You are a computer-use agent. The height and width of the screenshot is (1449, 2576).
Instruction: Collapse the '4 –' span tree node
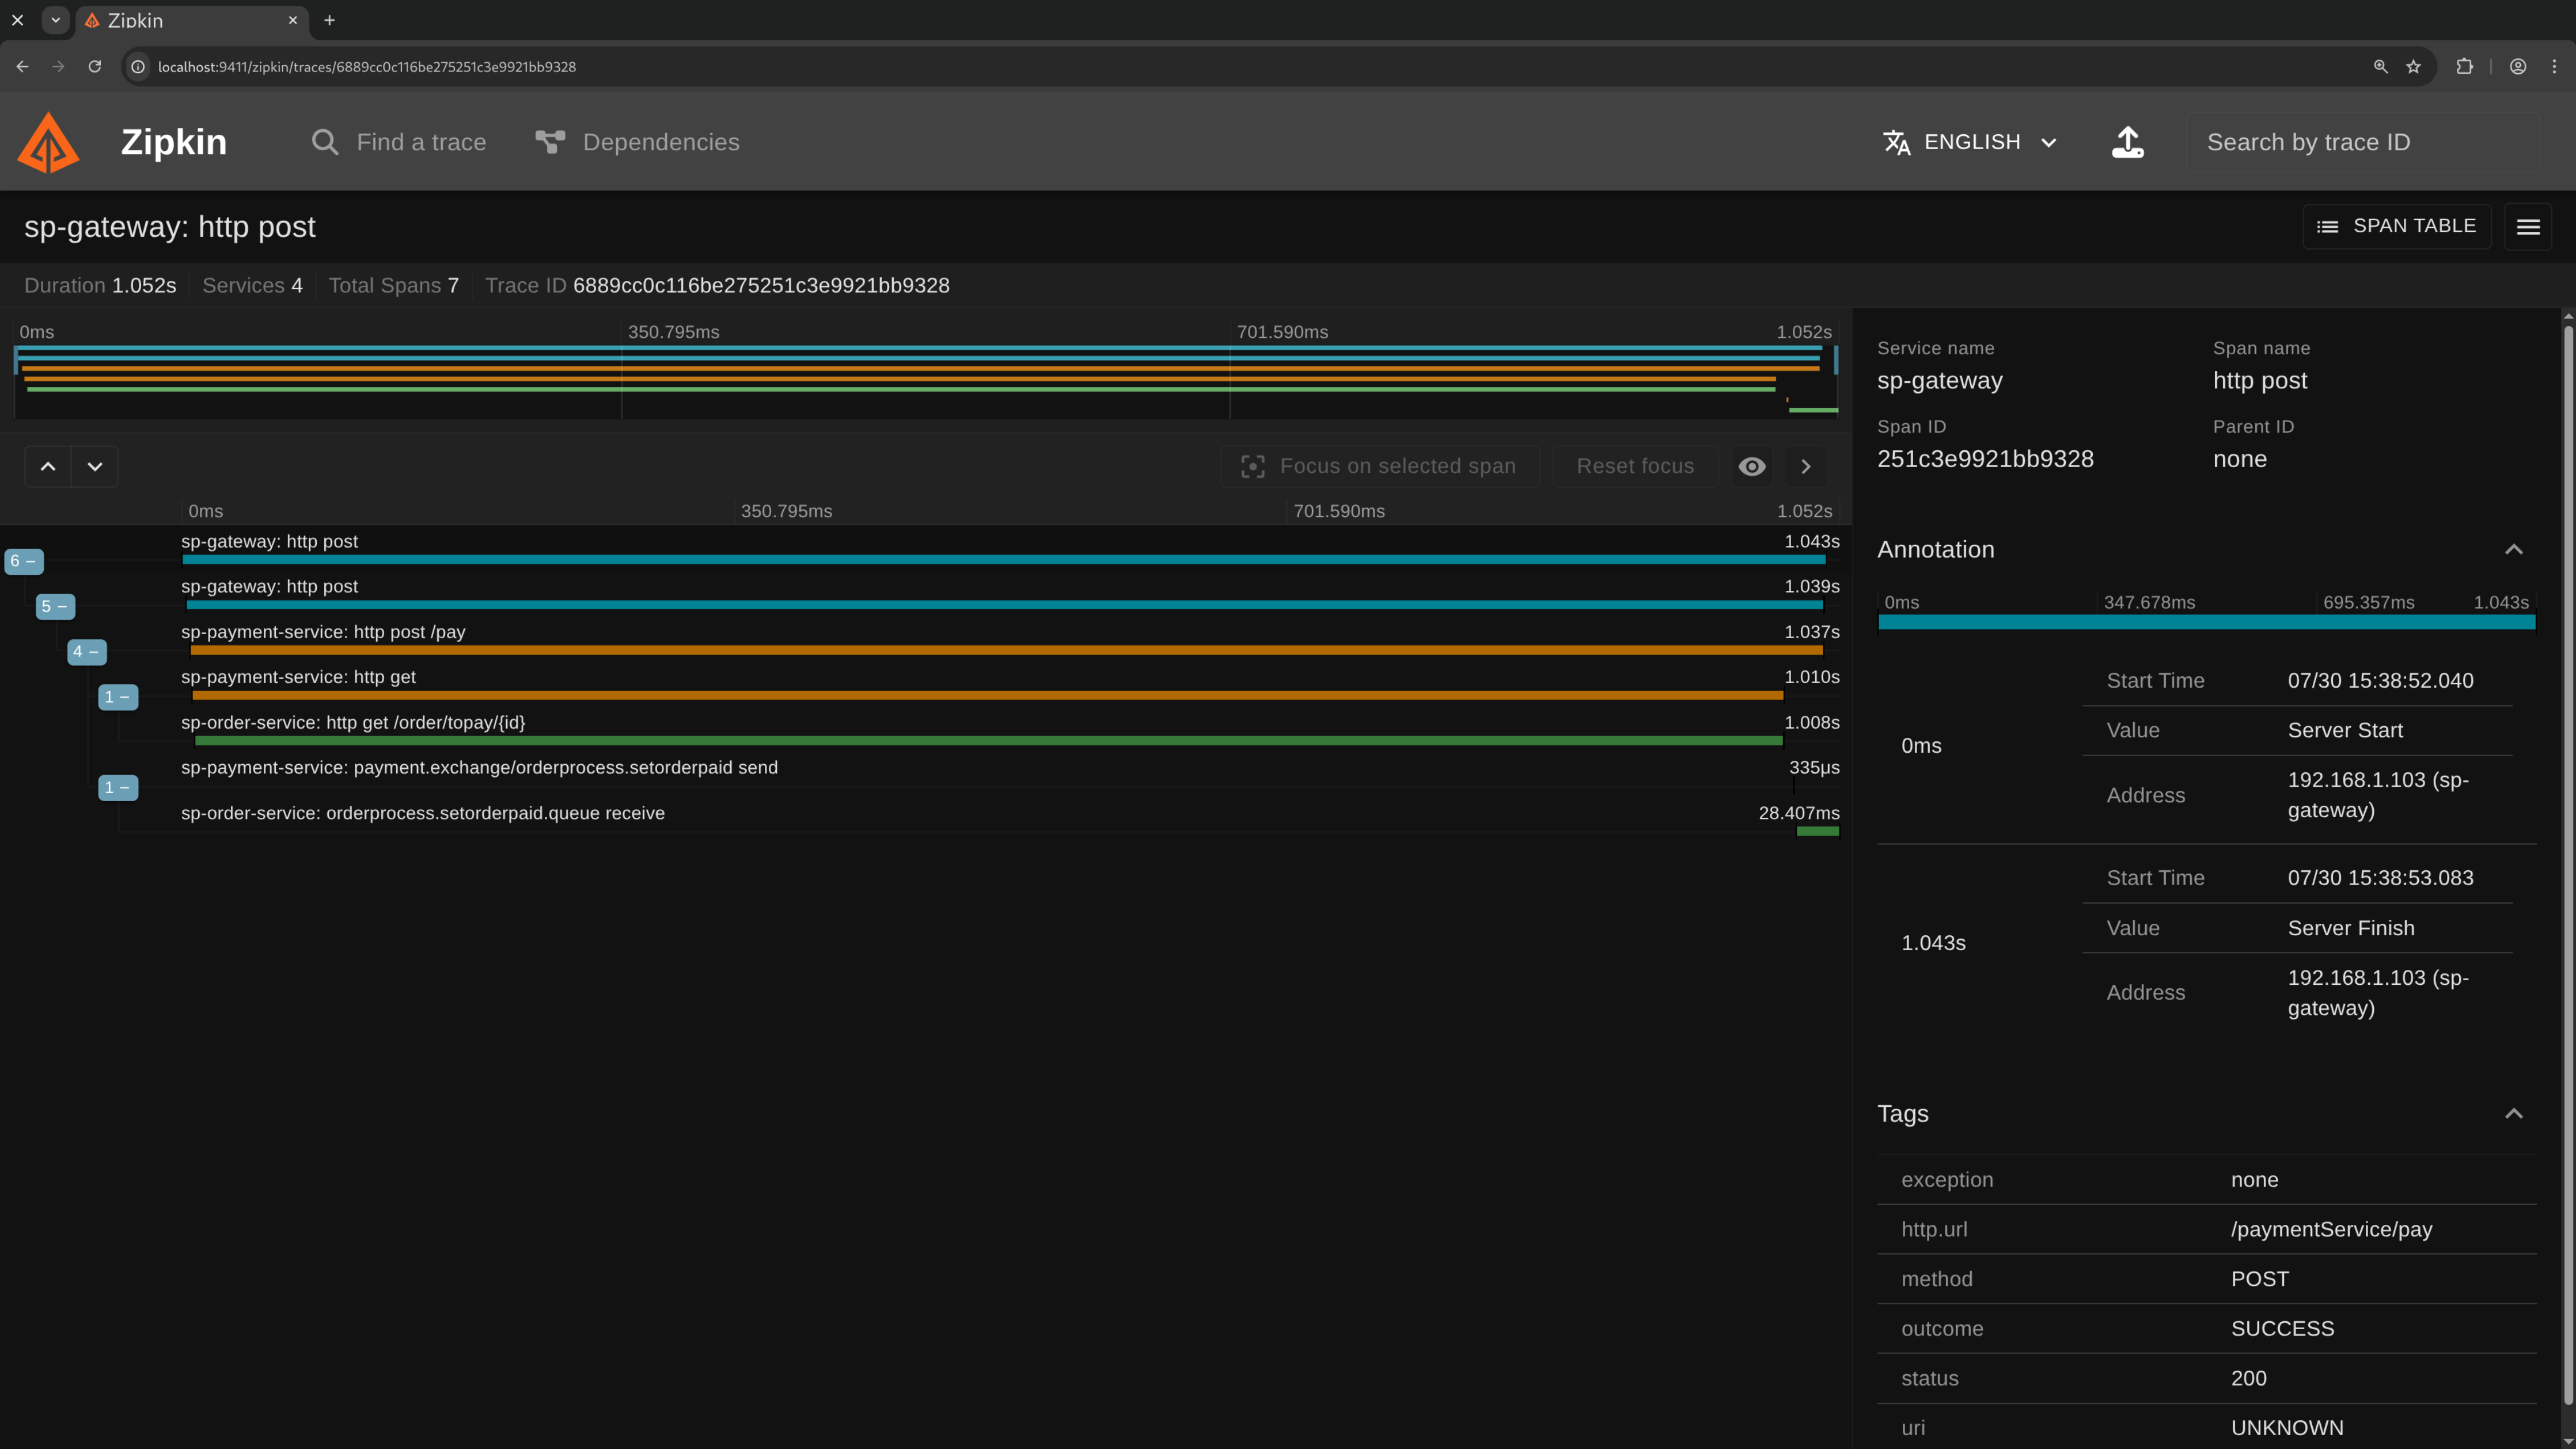pos(86,652)
